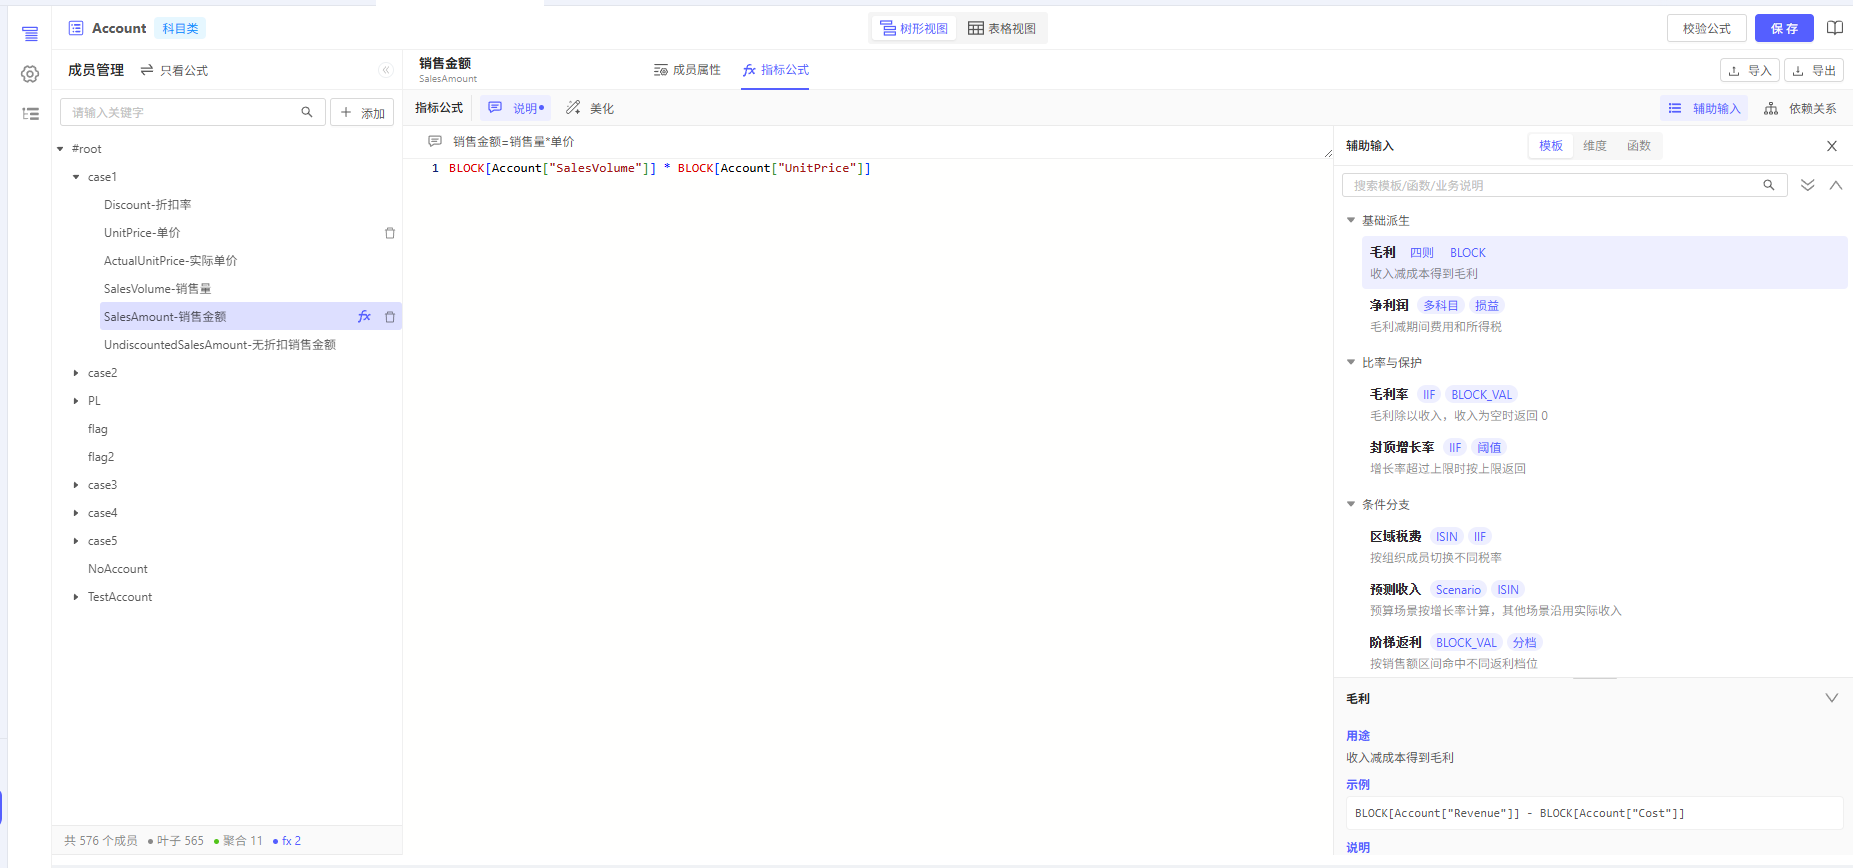Expand all template groups
Screen dimensions: 1853x868
click(1808, 185)
